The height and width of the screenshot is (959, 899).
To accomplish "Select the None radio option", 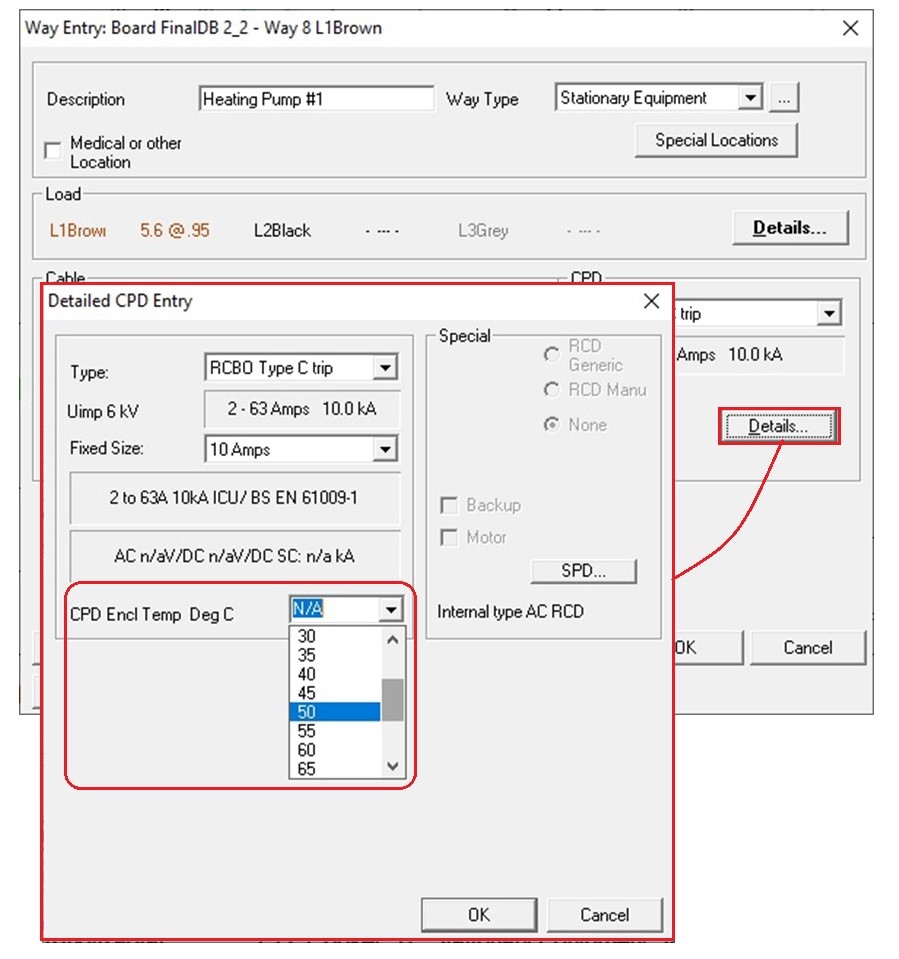I will 552,424.
